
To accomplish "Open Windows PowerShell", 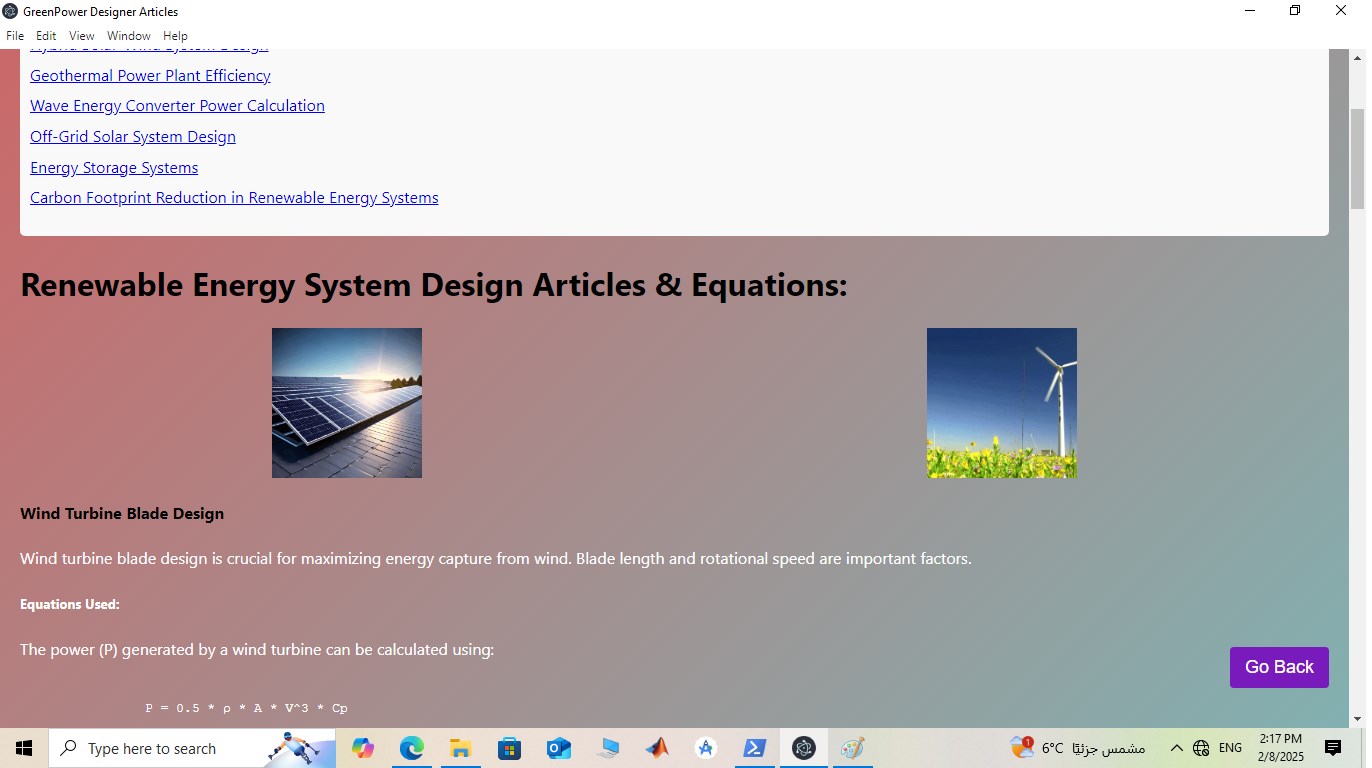I will click(755, 747).
